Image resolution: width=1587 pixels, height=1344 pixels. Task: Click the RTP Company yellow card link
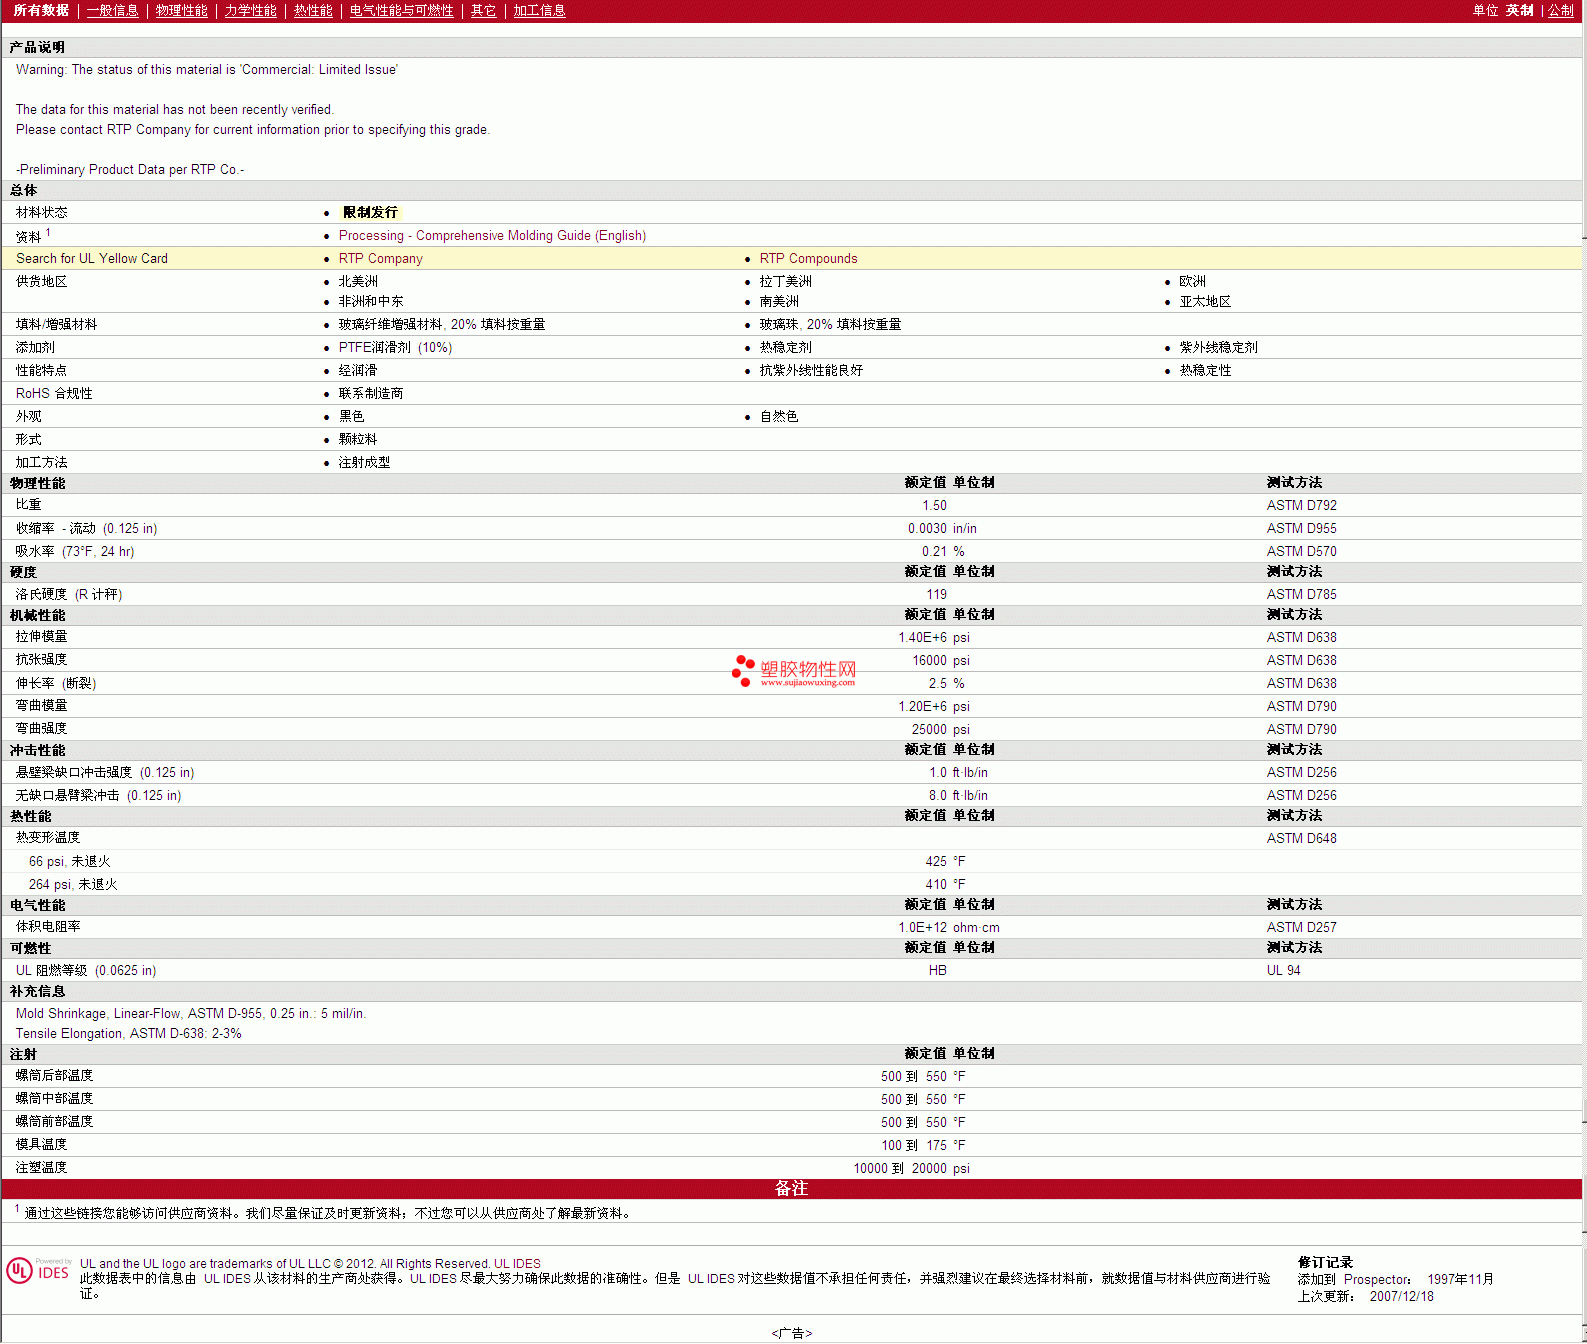(x=380, y=259)
